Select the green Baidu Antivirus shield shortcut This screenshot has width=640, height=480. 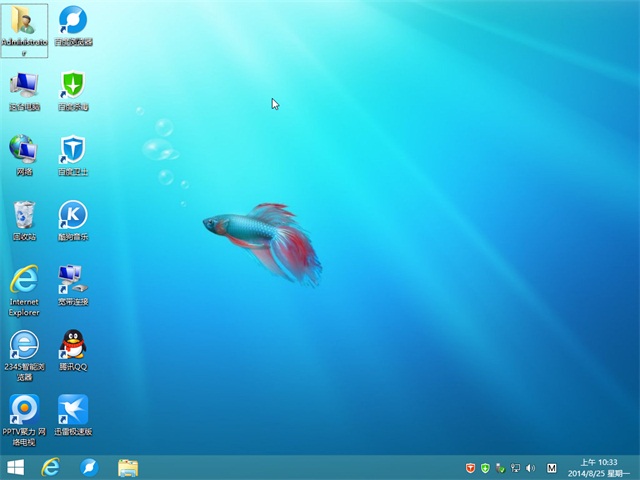(73, 86)
